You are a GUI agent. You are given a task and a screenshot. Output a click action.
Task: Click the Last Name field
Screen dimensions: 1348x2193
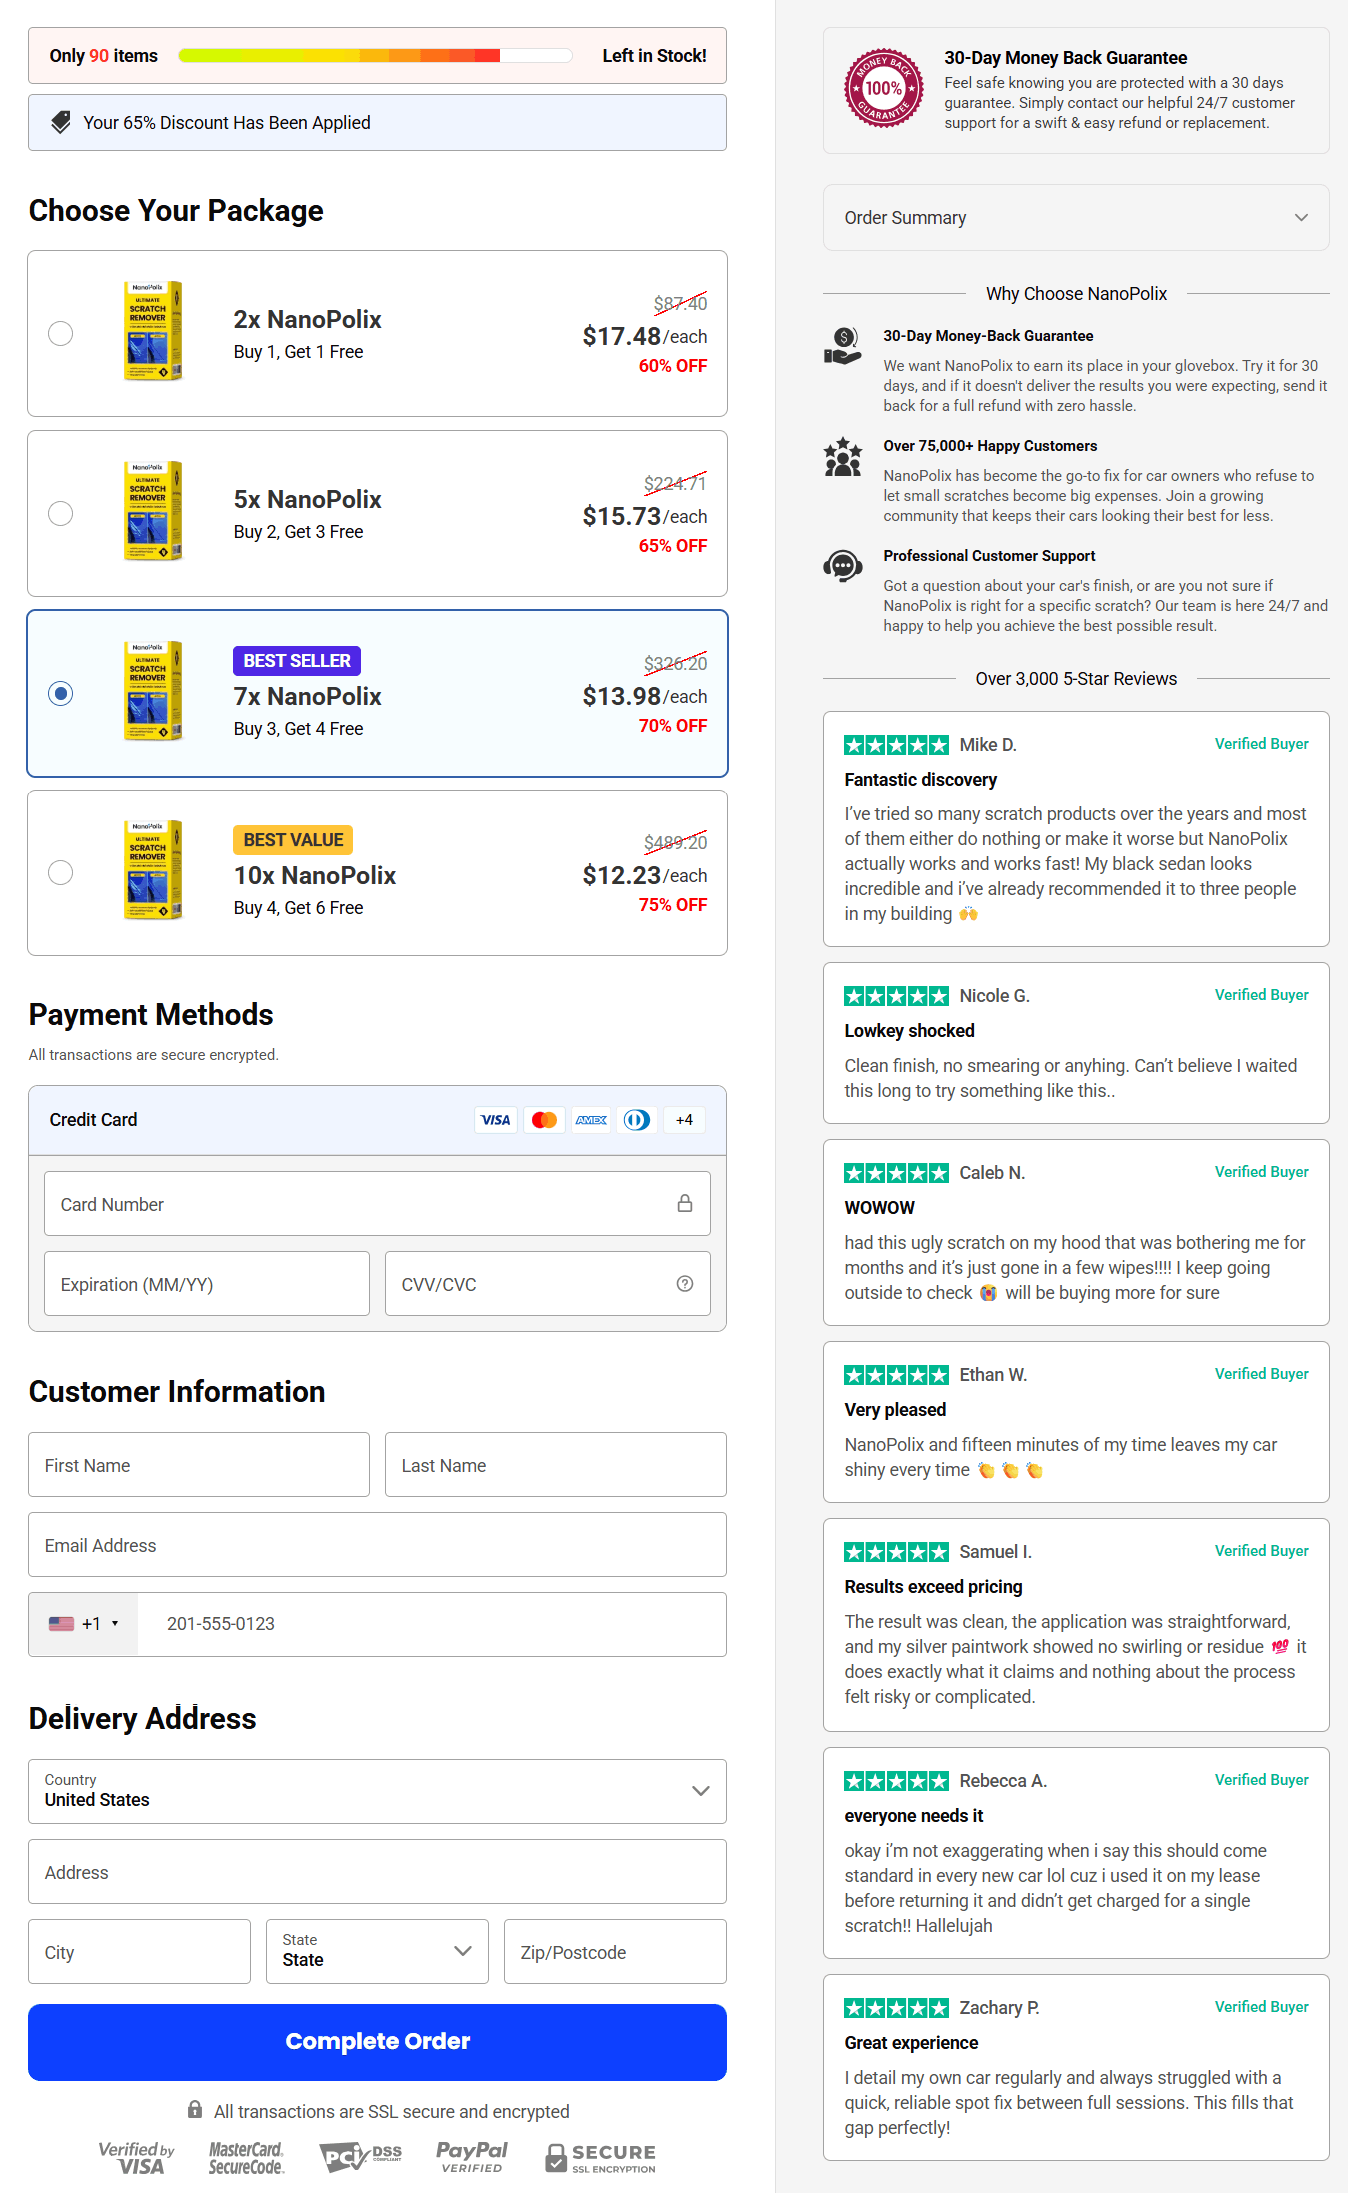tap(555, 1465)
